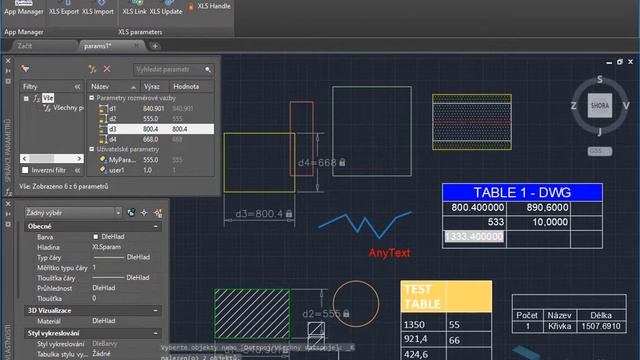Select the d4 dimensional constraint icon
The width and height of the screenshot is (640, 360).
pyautogui.click(x=103, y=139)
